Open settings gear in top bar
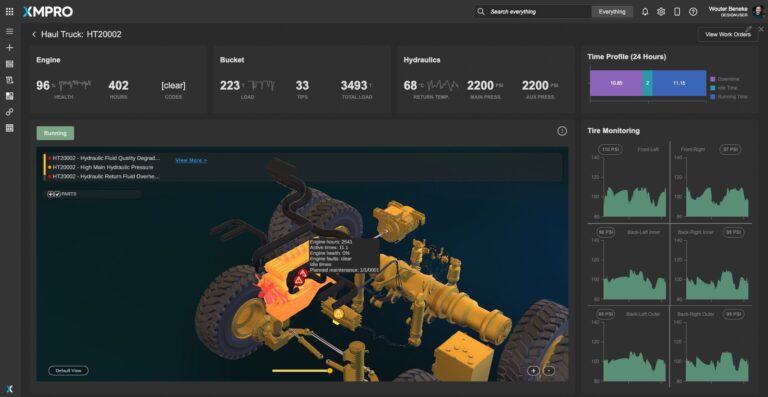This screenshot has height=397, width=768. tap(661, 12)
